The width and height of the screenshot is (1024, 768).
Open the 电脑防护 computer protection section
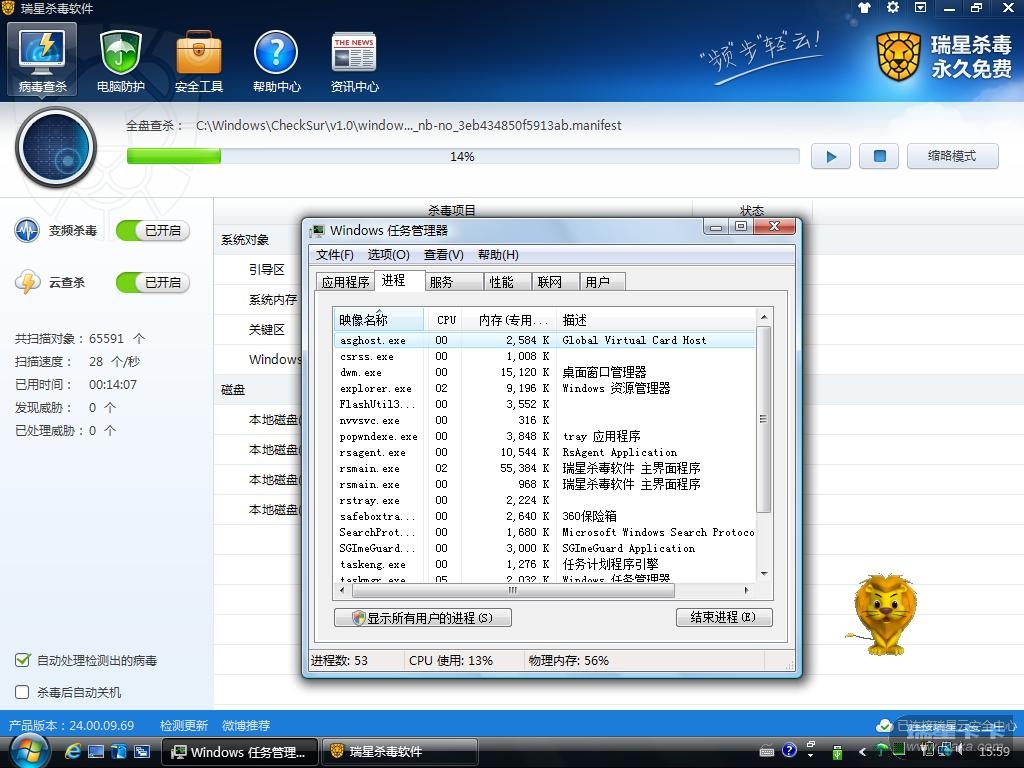point(121,62)
